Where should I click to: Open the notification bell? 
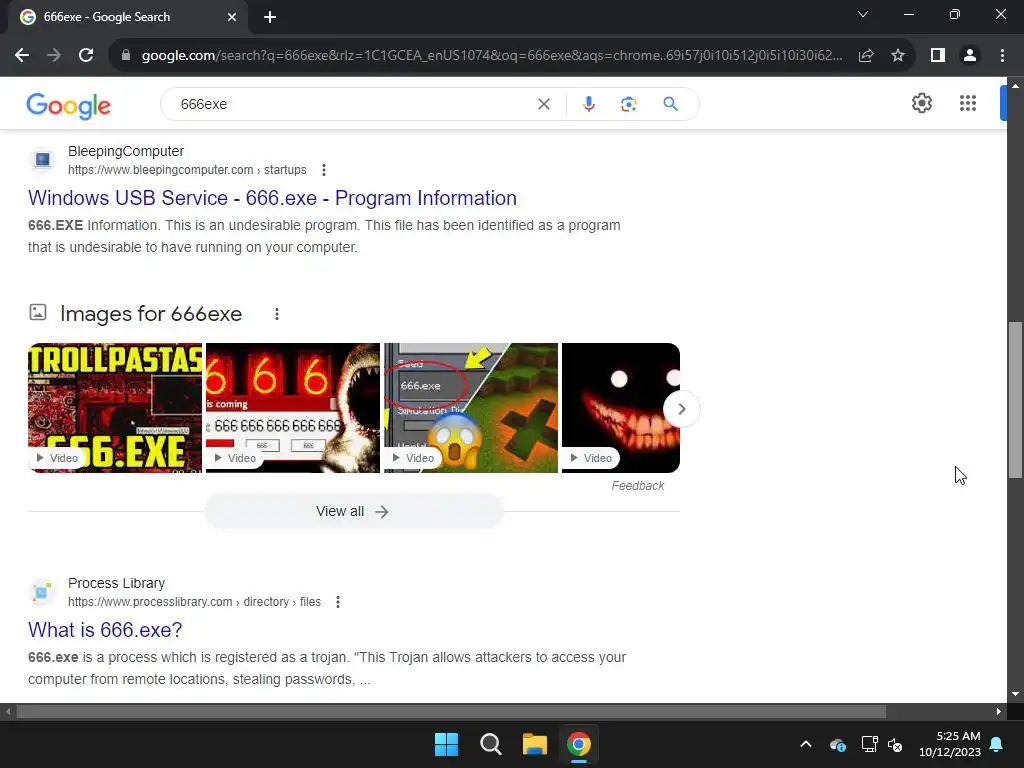coord(997,744)
